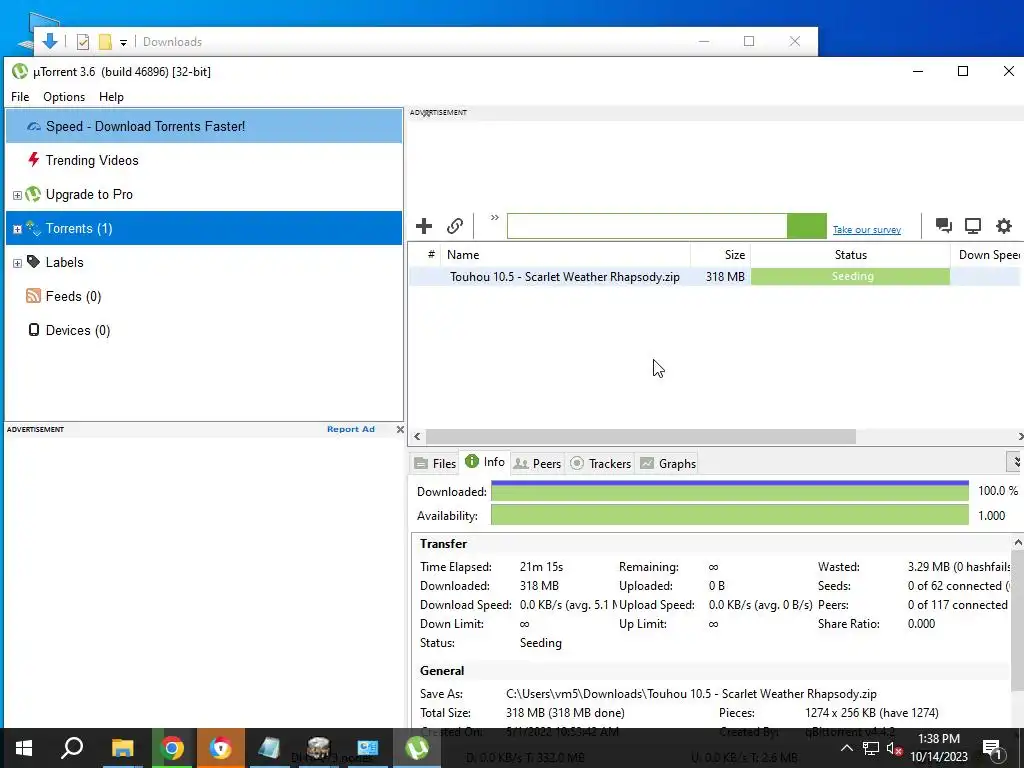The width and height of the screenshot is (1024, 768).
Task: Click the Availability bar
Action: click(x=729, y=515)
